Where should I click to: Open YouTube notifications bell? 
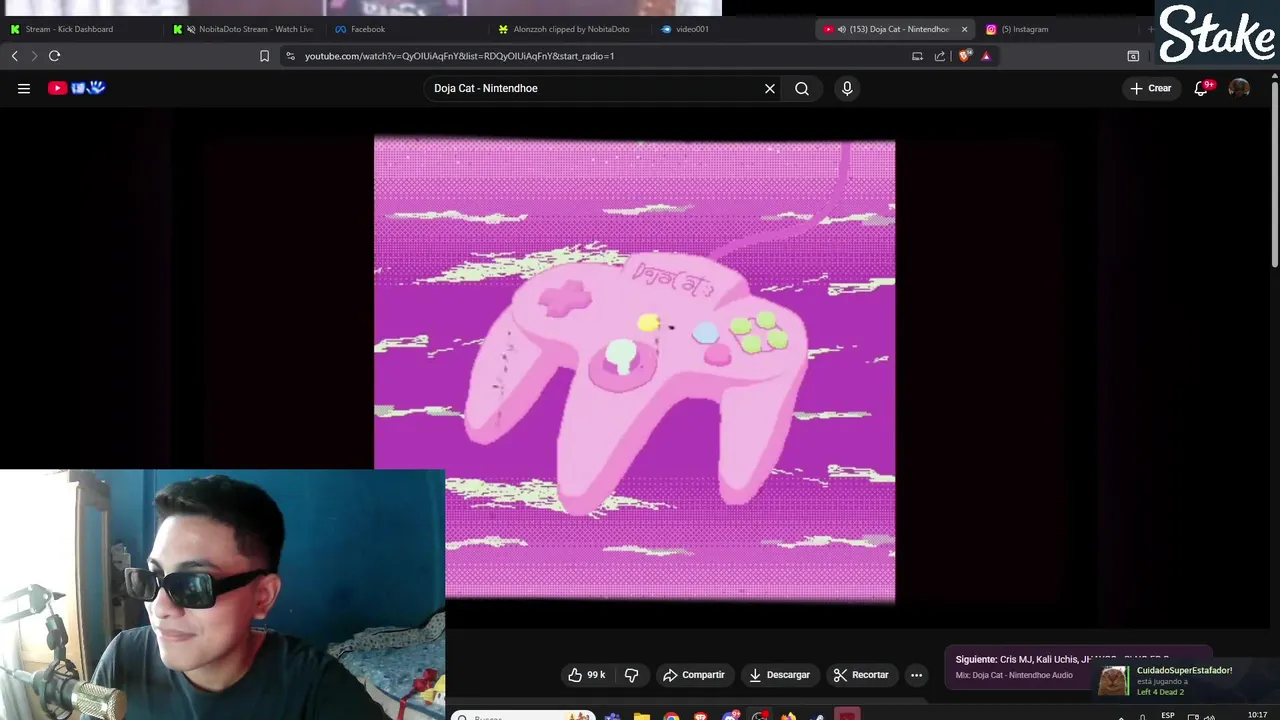click(x=1202, y=88)
